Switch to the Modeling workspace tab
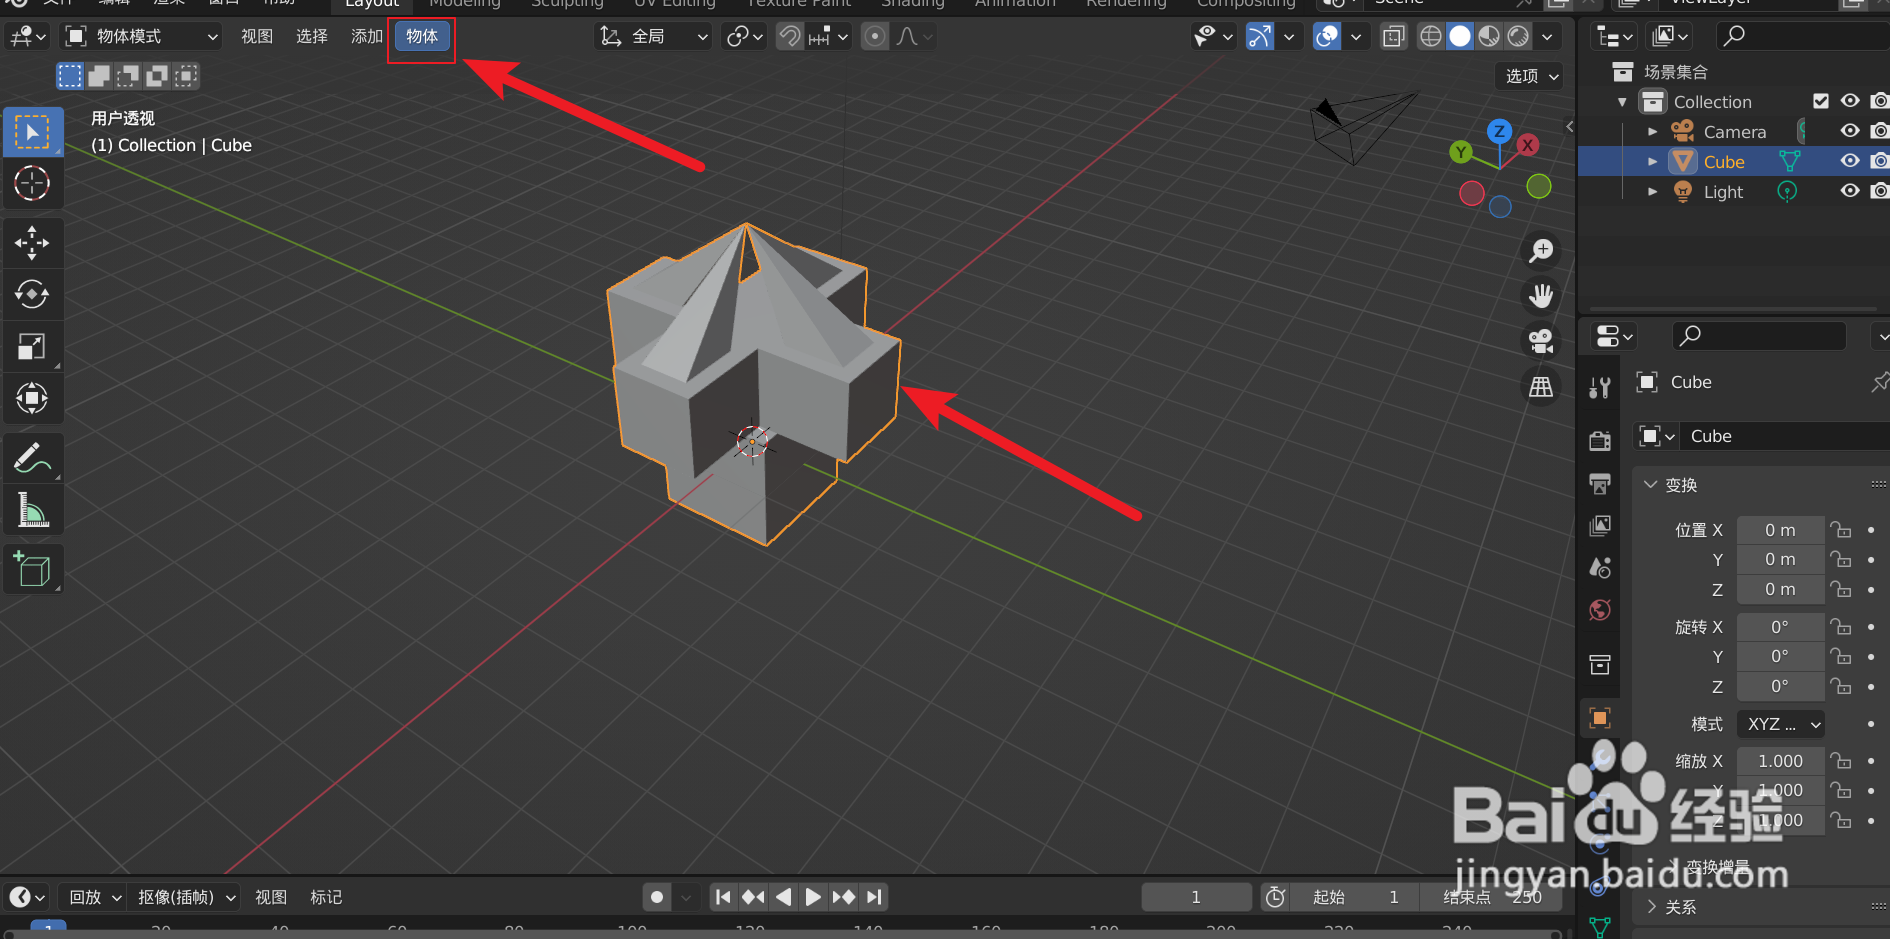 (x=464, y=4)
